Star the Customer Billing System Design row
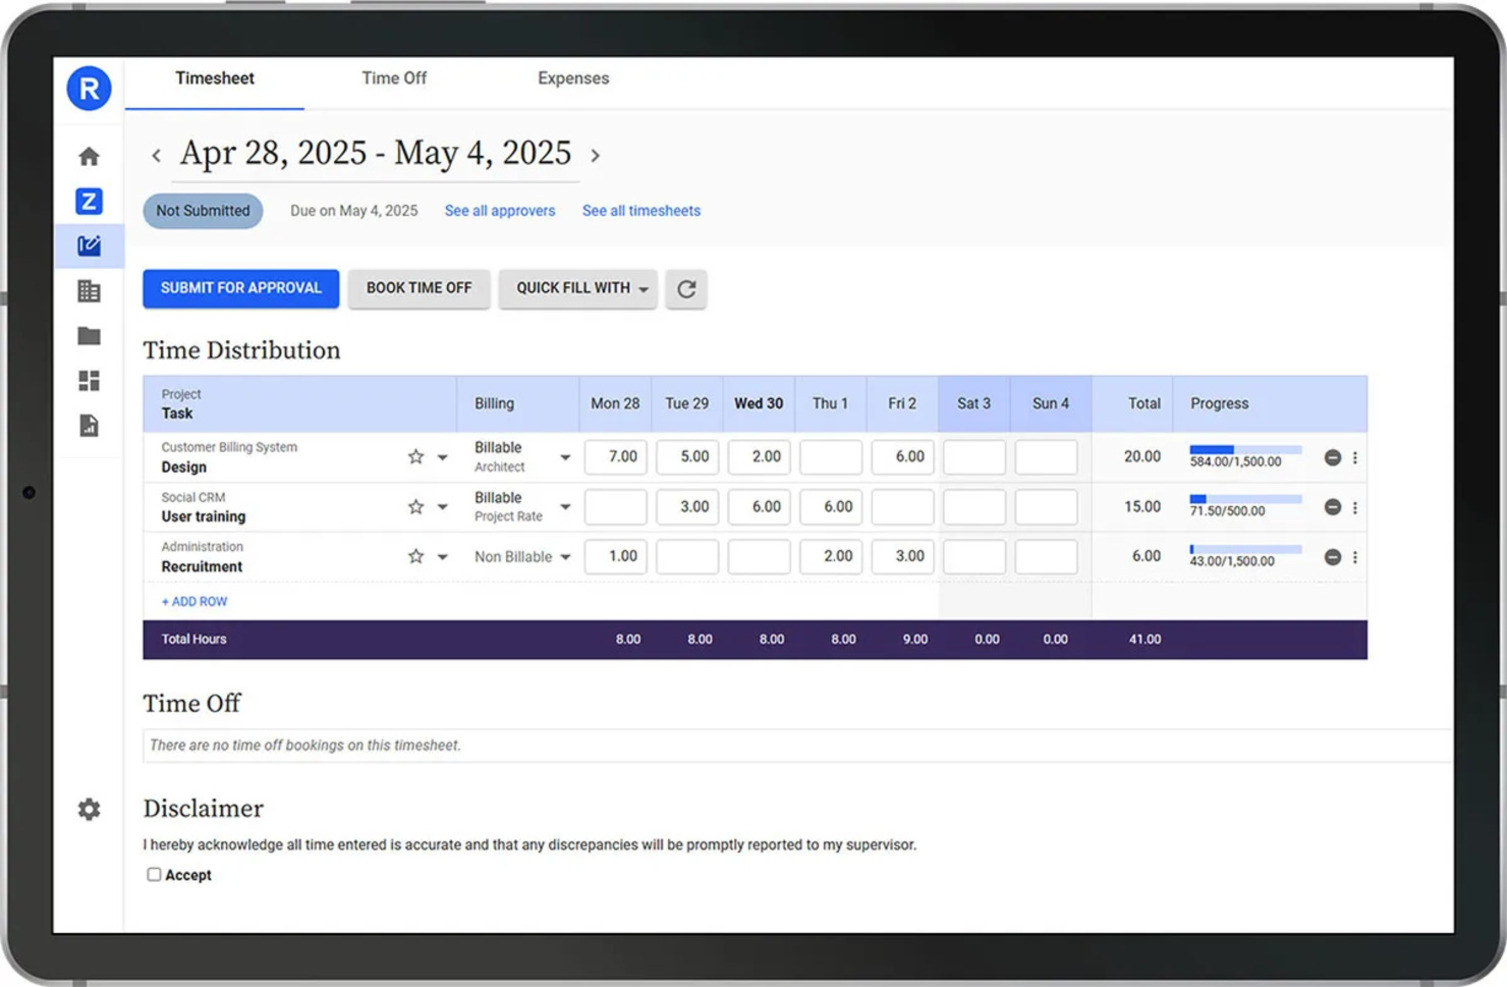The width and height of the screenshot is (1507, 987). [415, 457]
